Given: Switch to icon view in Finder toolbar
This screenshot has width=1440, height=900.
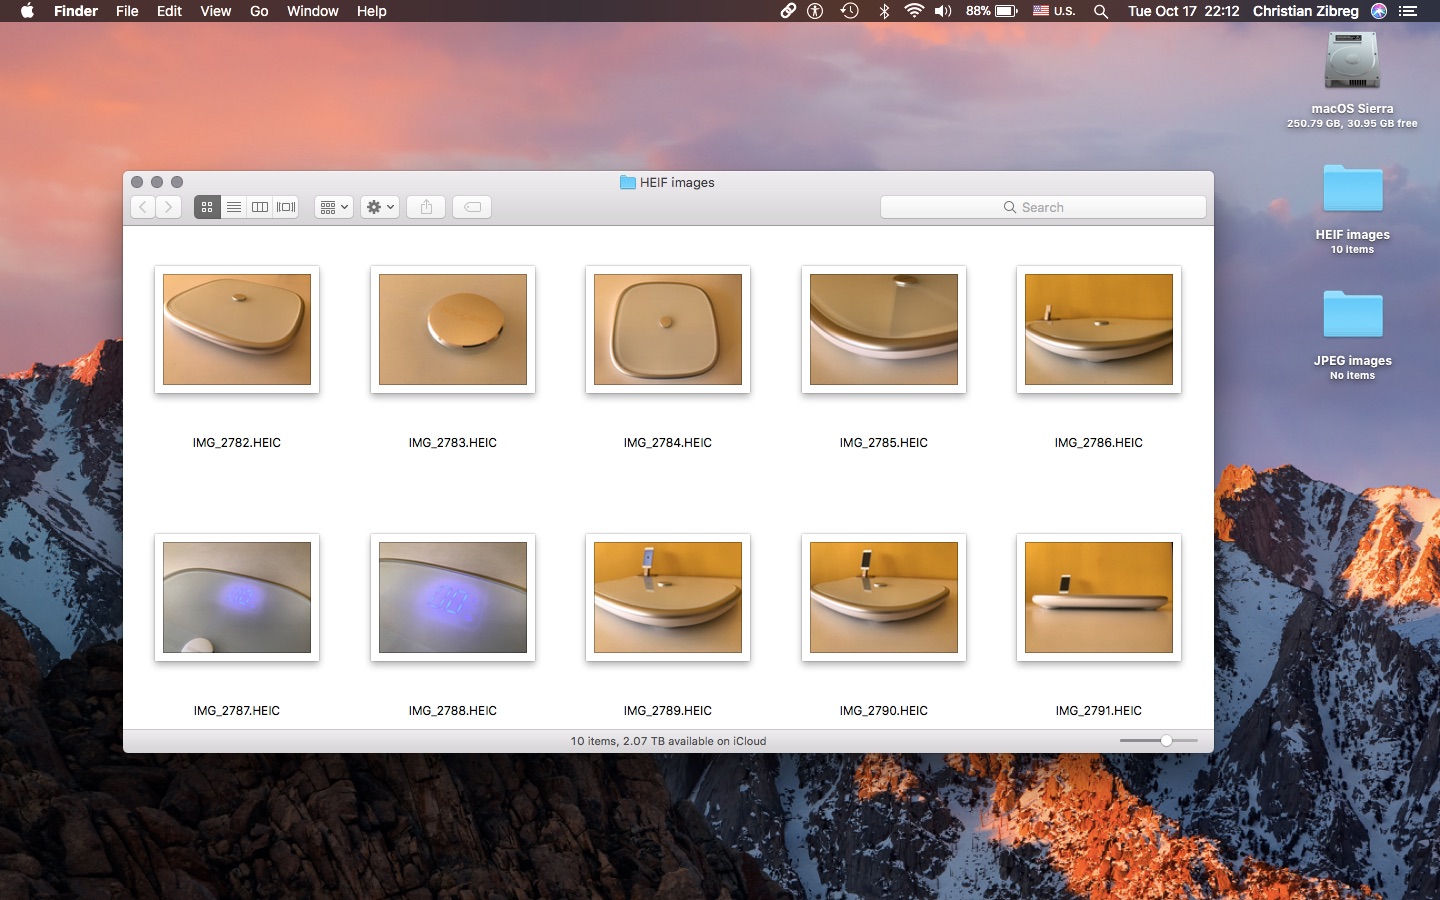Looking at the screenshot, I should tap(207, 207).
